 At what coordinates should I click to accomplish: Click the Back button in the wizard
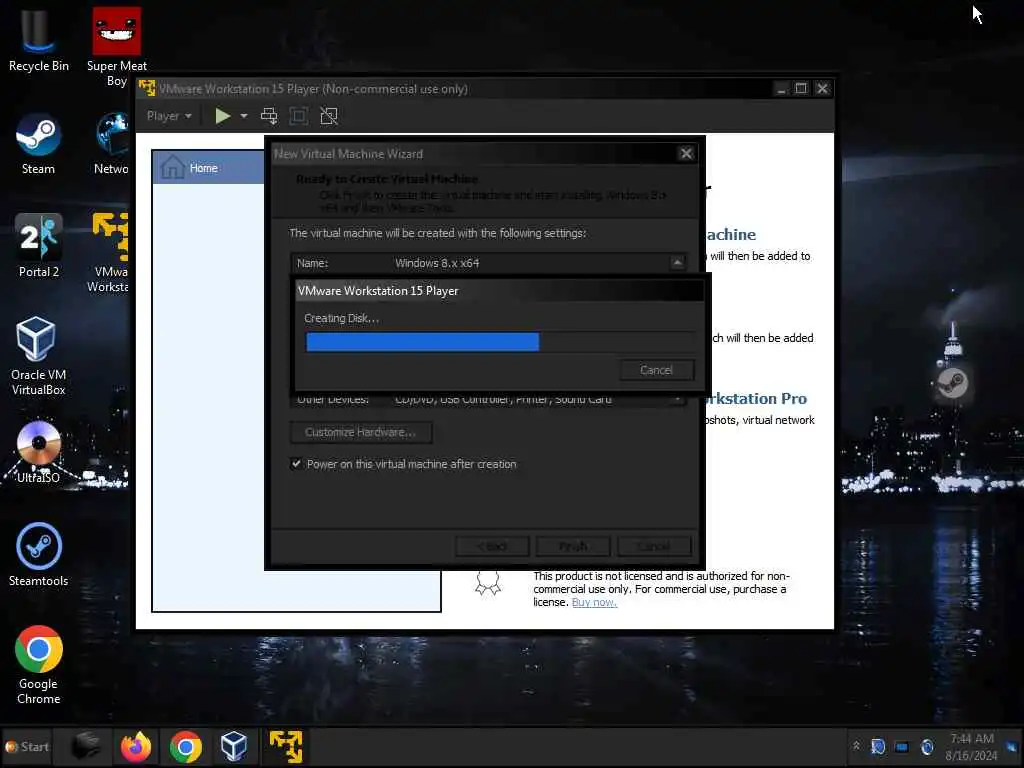click(492, 547)
